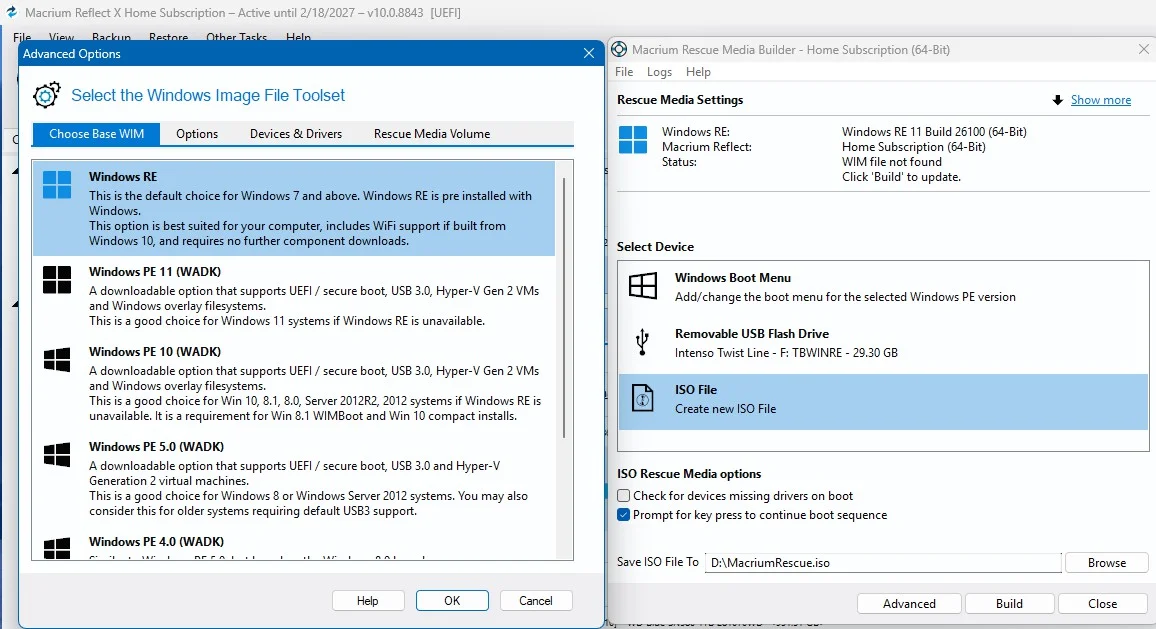Switch to the Choose Base WIM tab

pyautogui.click(x=97, y=133)
